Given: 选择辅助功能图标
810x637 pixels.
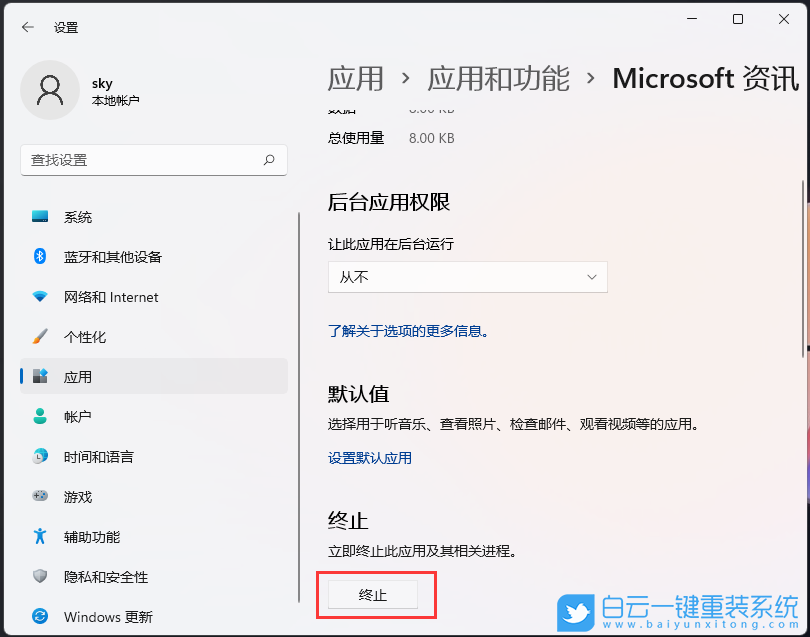Looking at the screenshot, I should coord(40,536).
